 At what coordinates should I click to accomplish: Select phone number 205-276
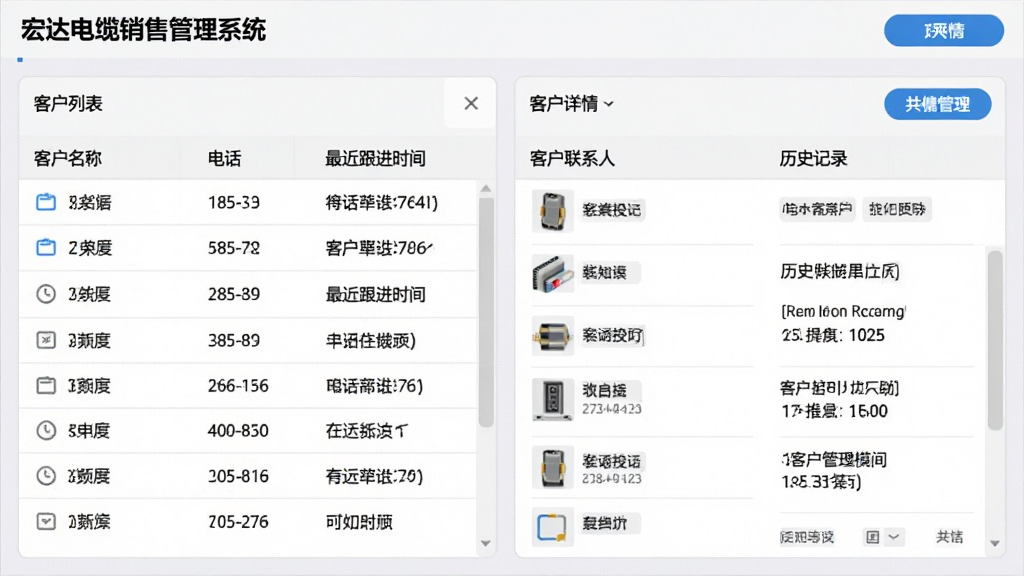[238, 522]
